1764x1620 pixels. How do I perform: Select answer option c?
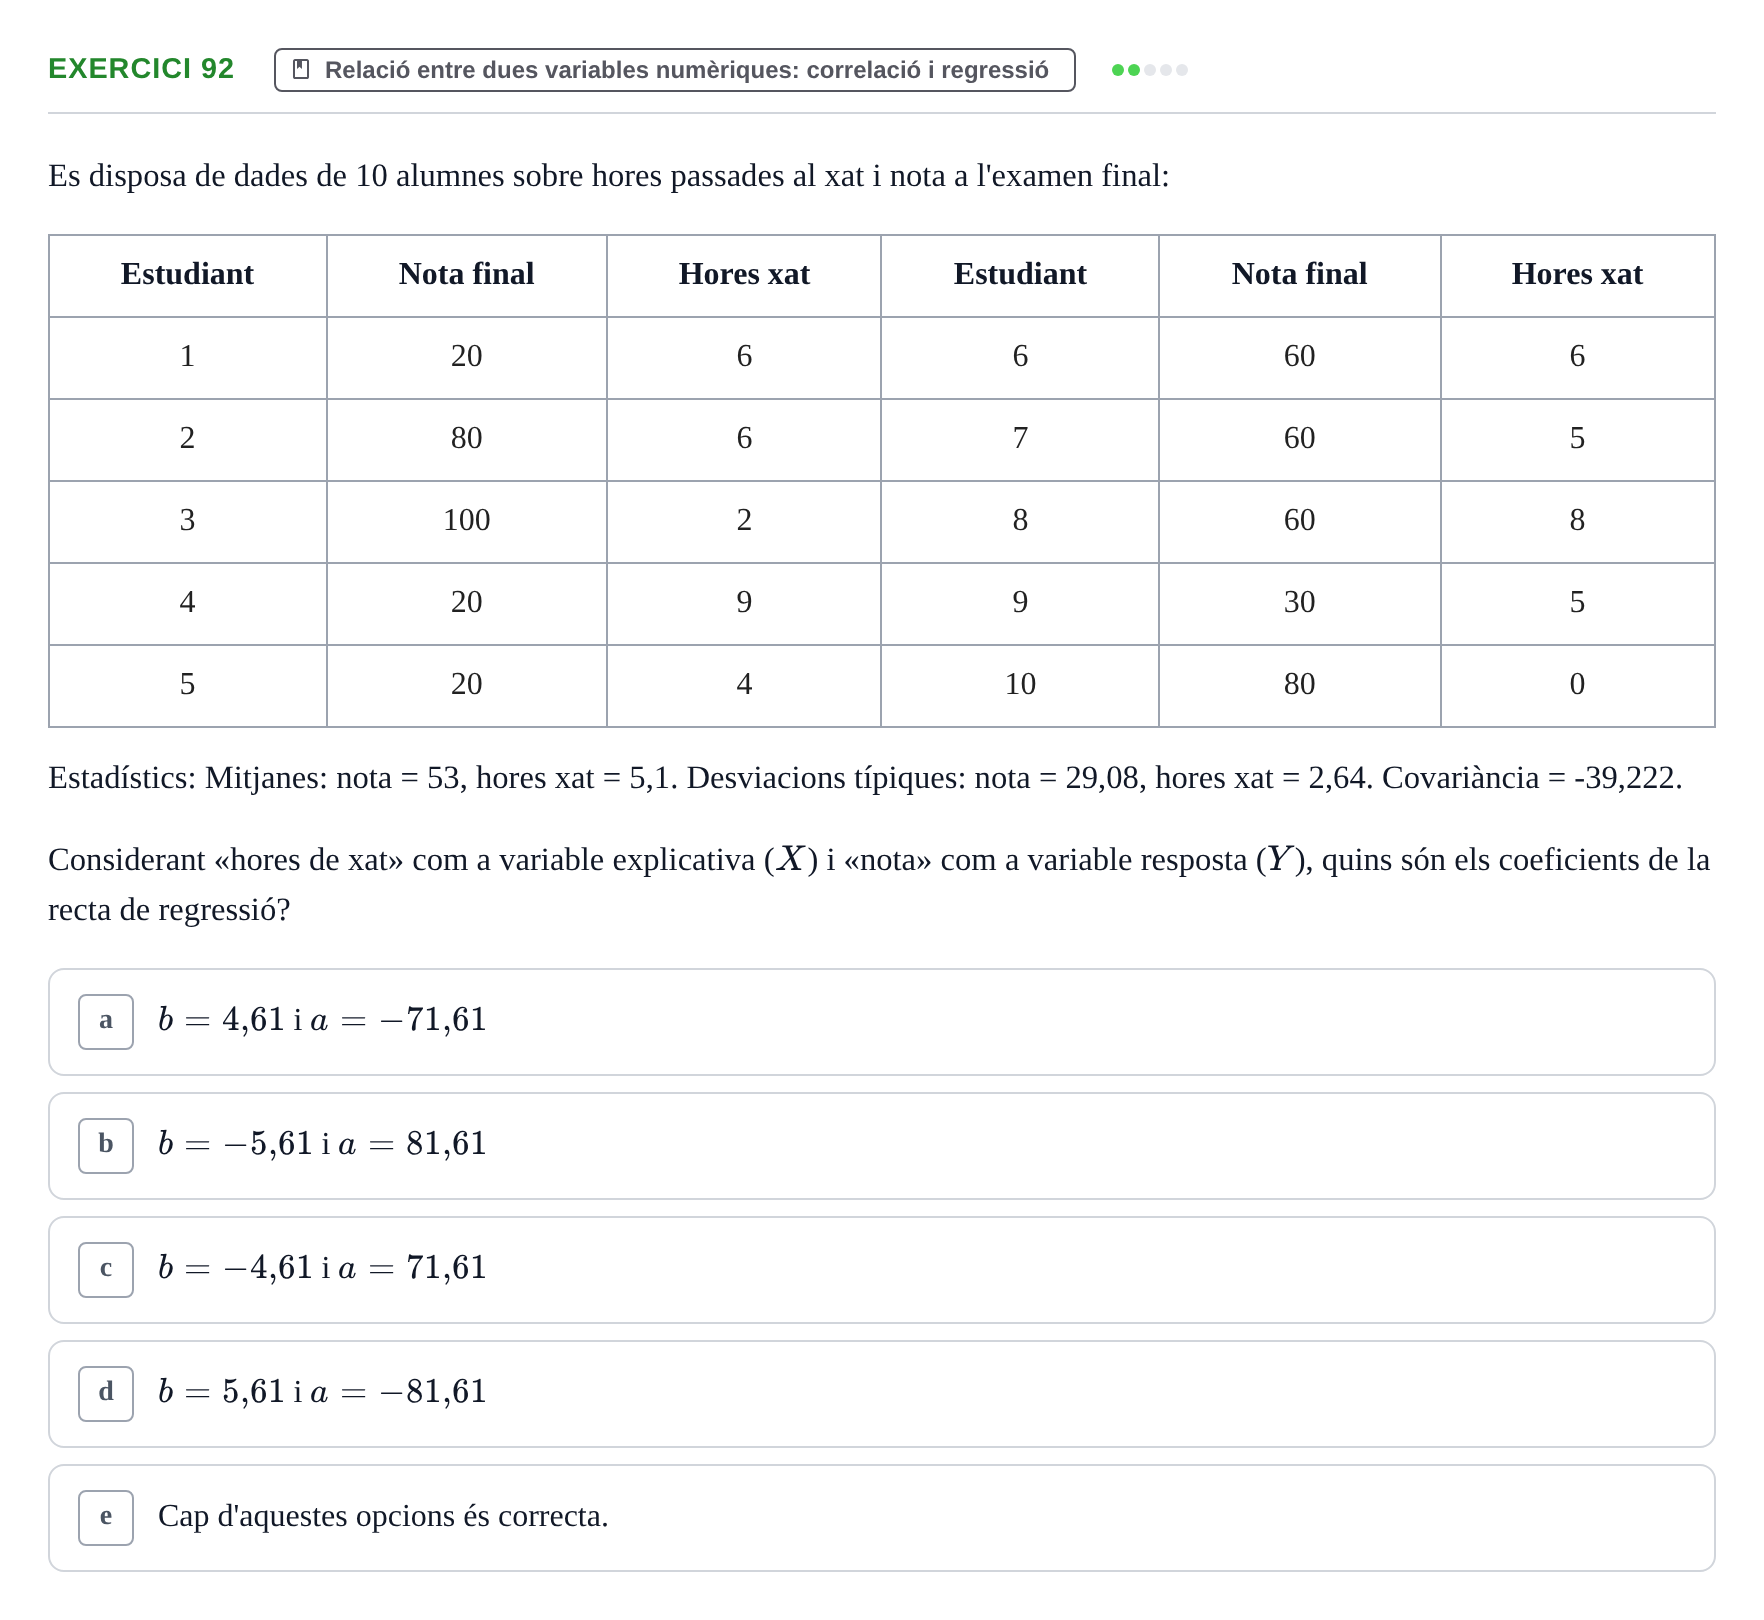click(882, 1270)
